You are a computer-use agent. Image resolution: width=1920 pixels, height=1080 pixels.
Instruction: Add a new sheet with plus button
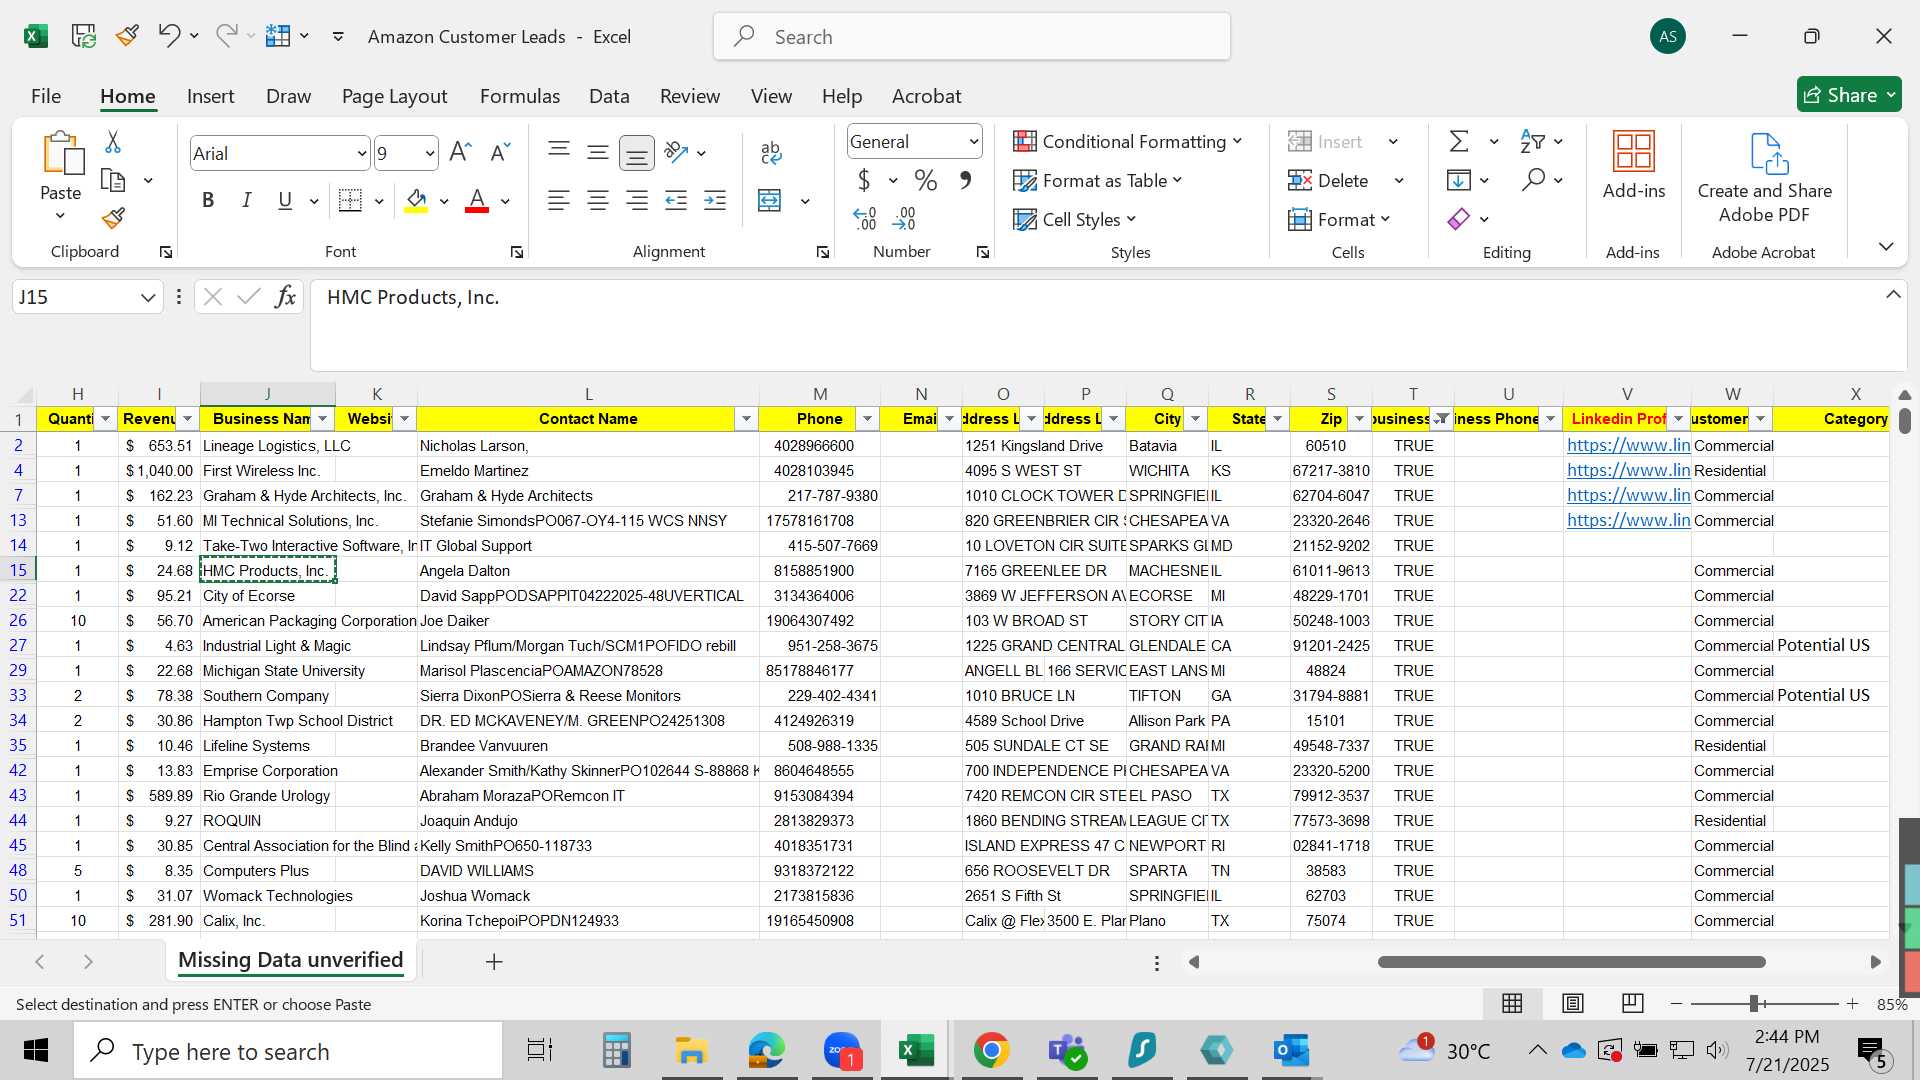(x=494, y=961)
